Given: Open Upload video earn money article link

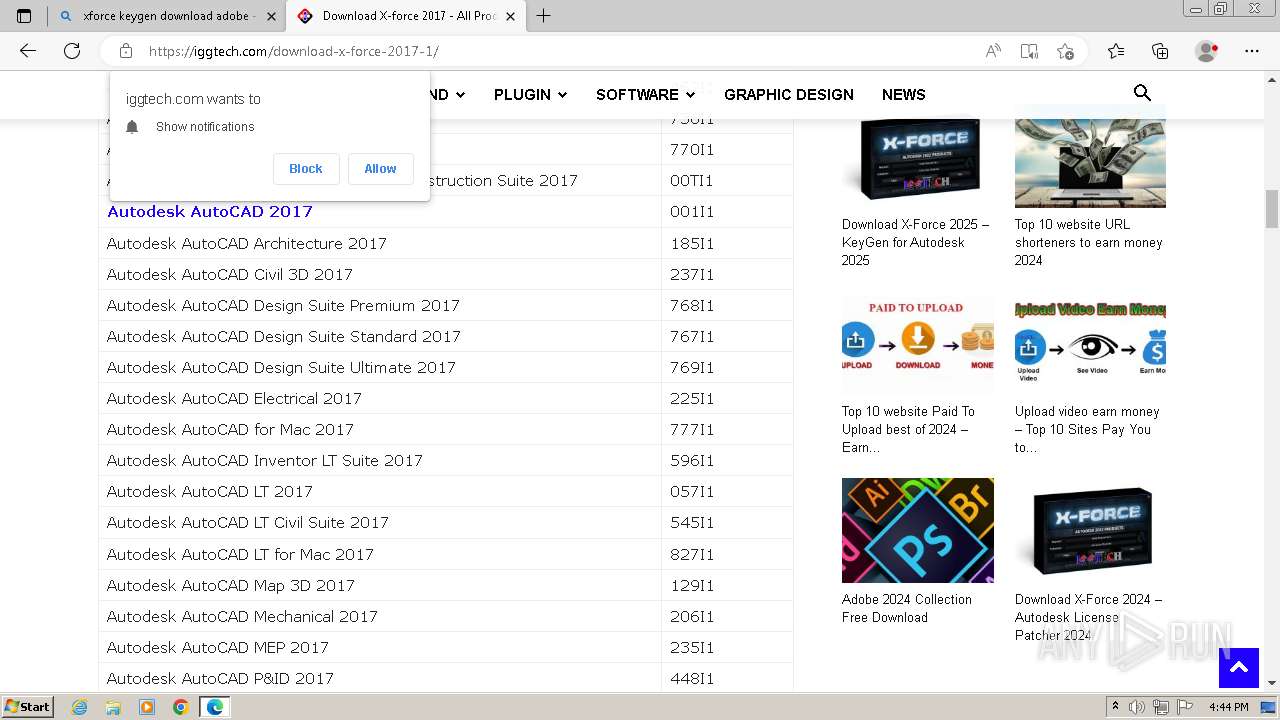Looking at the screenshot, I should [1087, 429].
